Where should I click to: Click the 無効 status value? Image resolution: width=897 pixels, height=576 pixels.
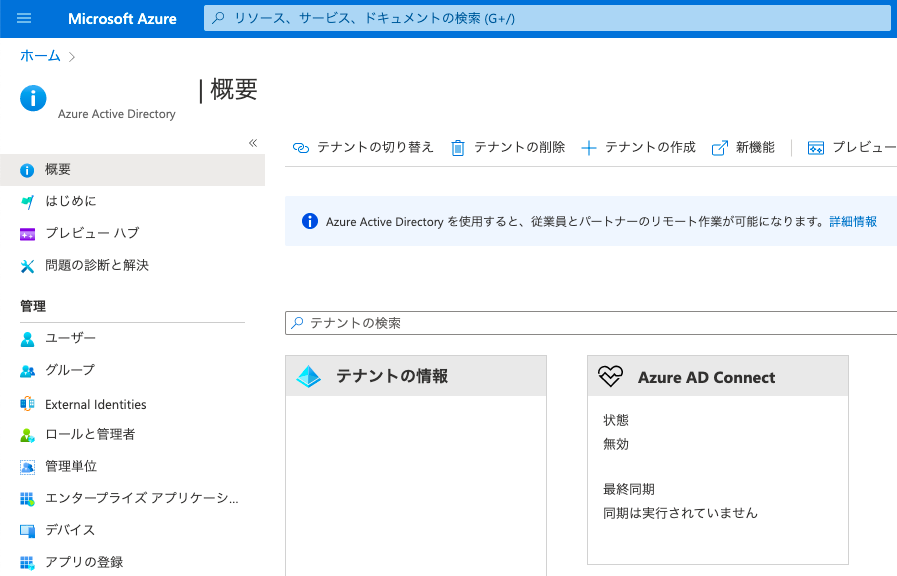pyautogui.click(x=616, y=444)
